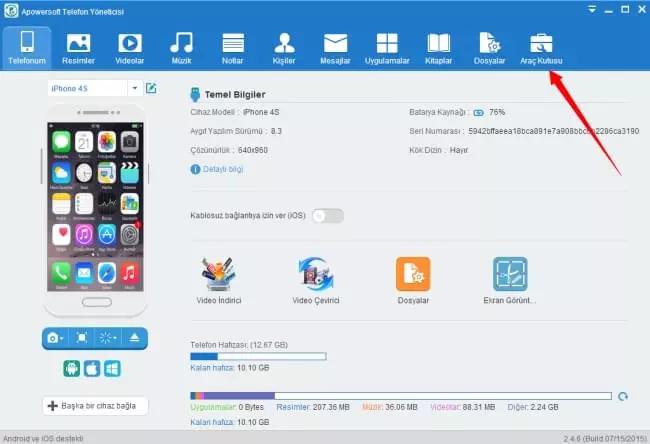650x444 pixels.
Task: Click the Kitaplar books icon
Action: (x=439, y=48)
